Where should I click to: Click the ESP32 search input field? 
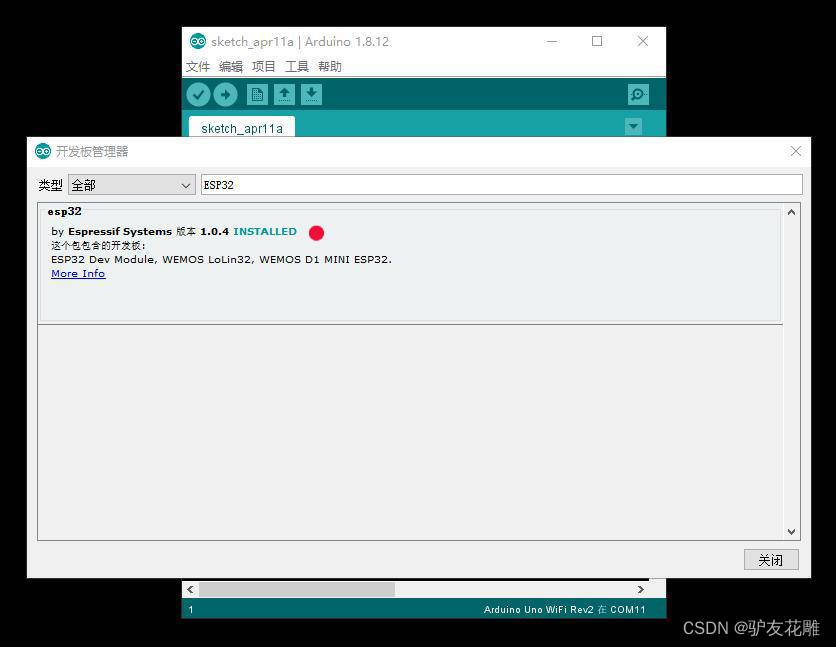coord(501,185)
